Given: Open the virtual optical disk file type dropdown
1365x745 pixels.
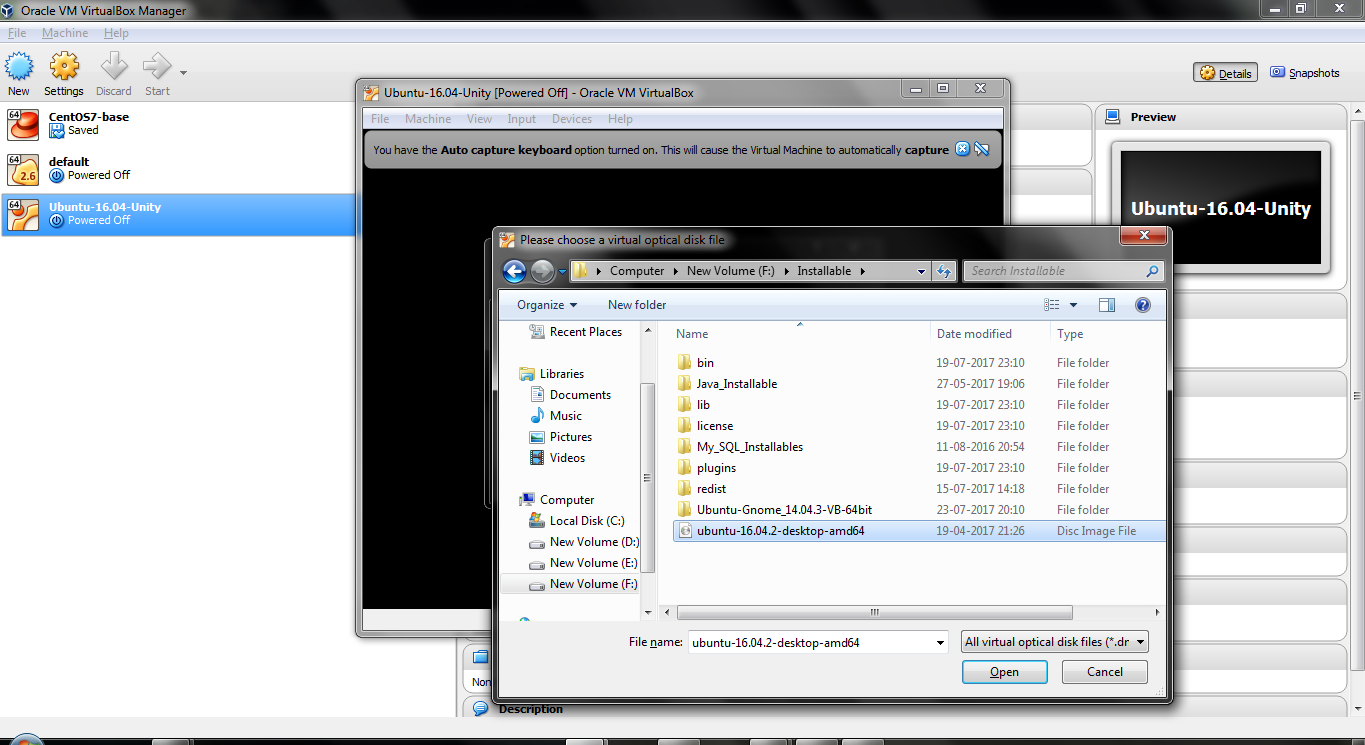Looking at the screenshot, I should tap(1055, 642).
